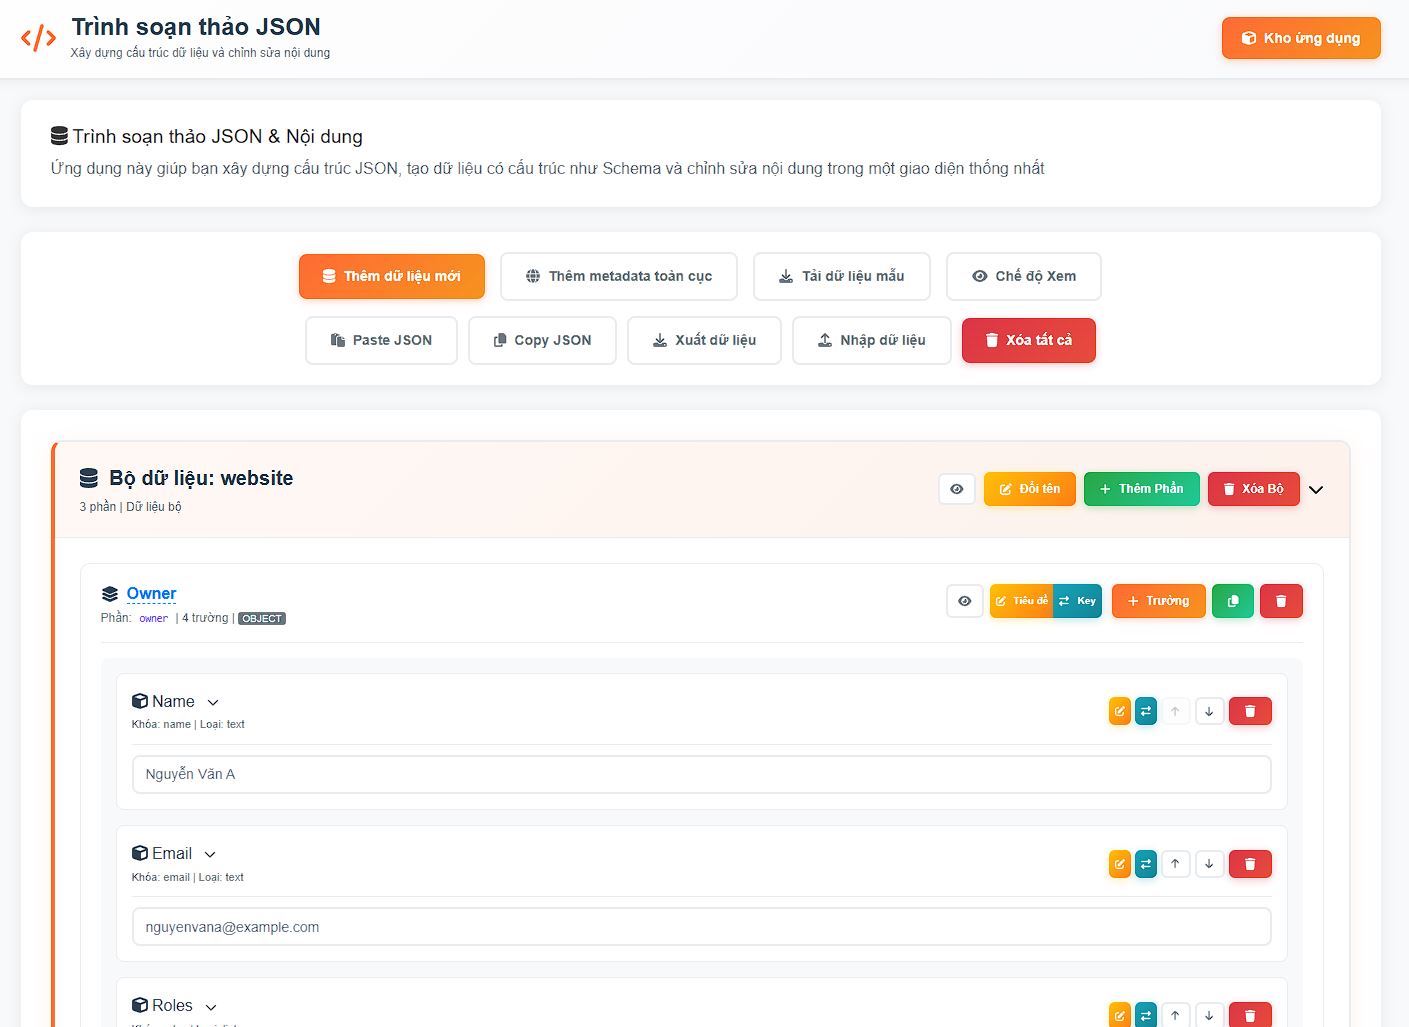The width and height of the screenshot is (1409, 1027).
Task: Toggle visibility of the website dataset with the eye icon
Action: [x=956, y=489]
